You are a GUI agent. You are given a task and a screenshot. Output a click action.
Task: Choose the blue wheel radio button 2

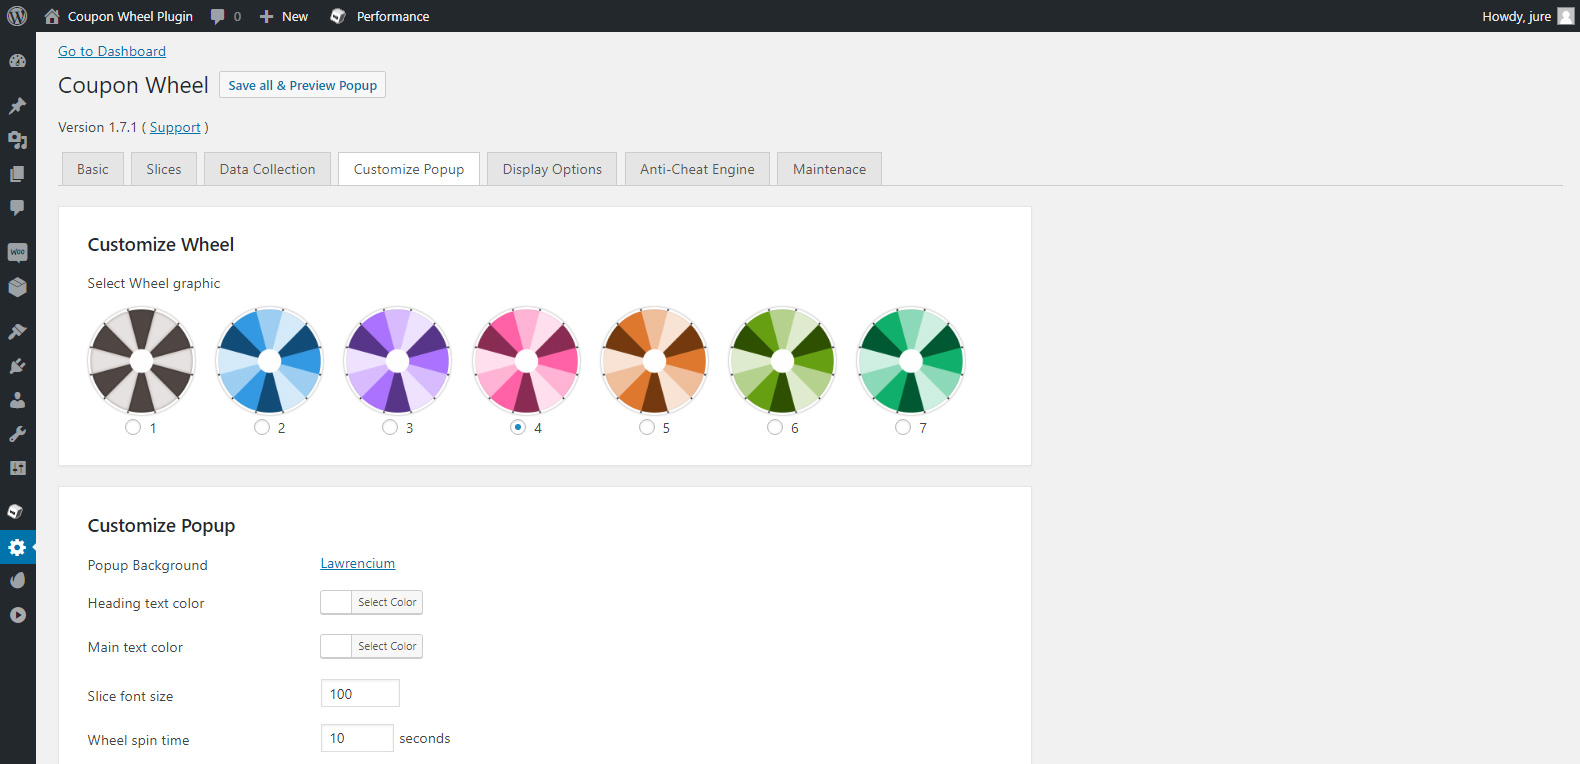[x=262, y=427]
